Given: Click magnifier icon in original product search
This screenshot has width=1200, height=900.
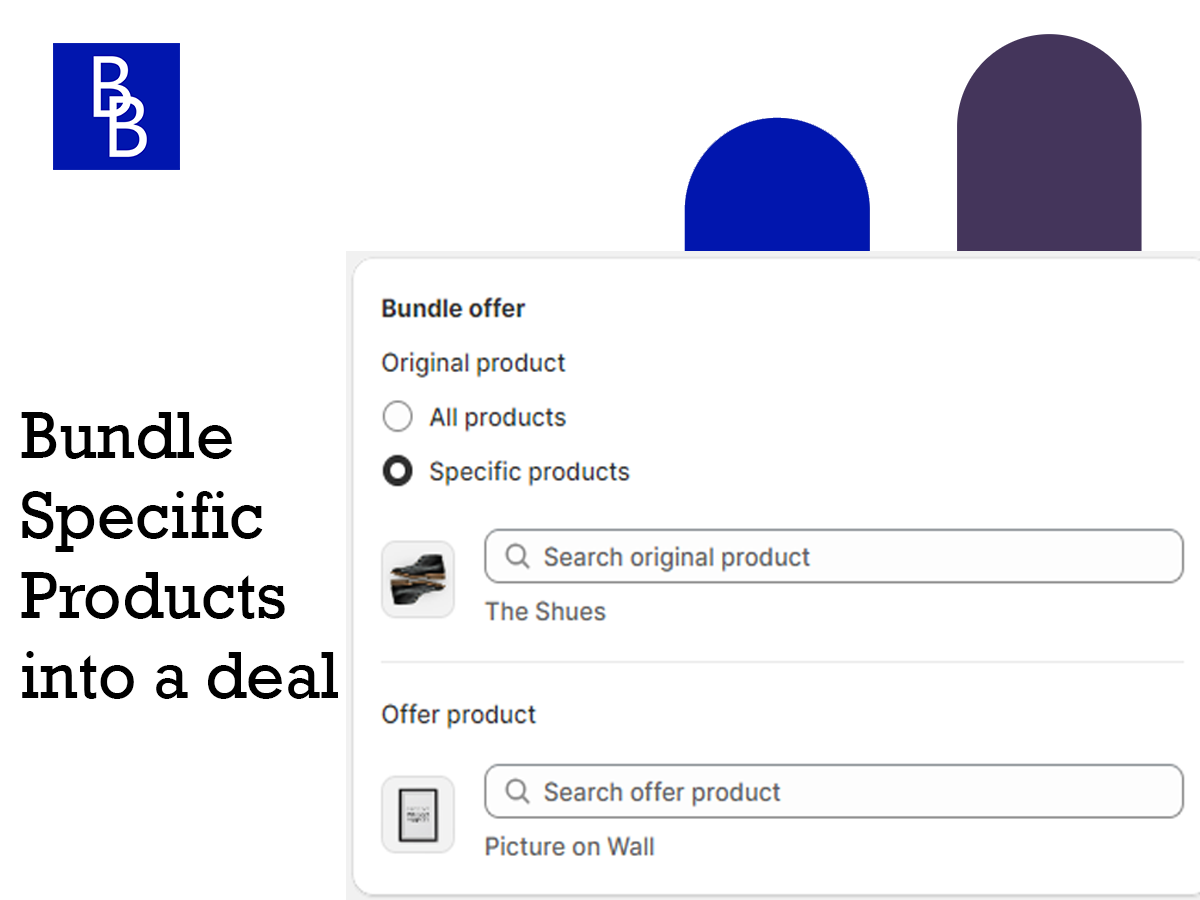Looking at the screenshot, I should click(518, 556).
